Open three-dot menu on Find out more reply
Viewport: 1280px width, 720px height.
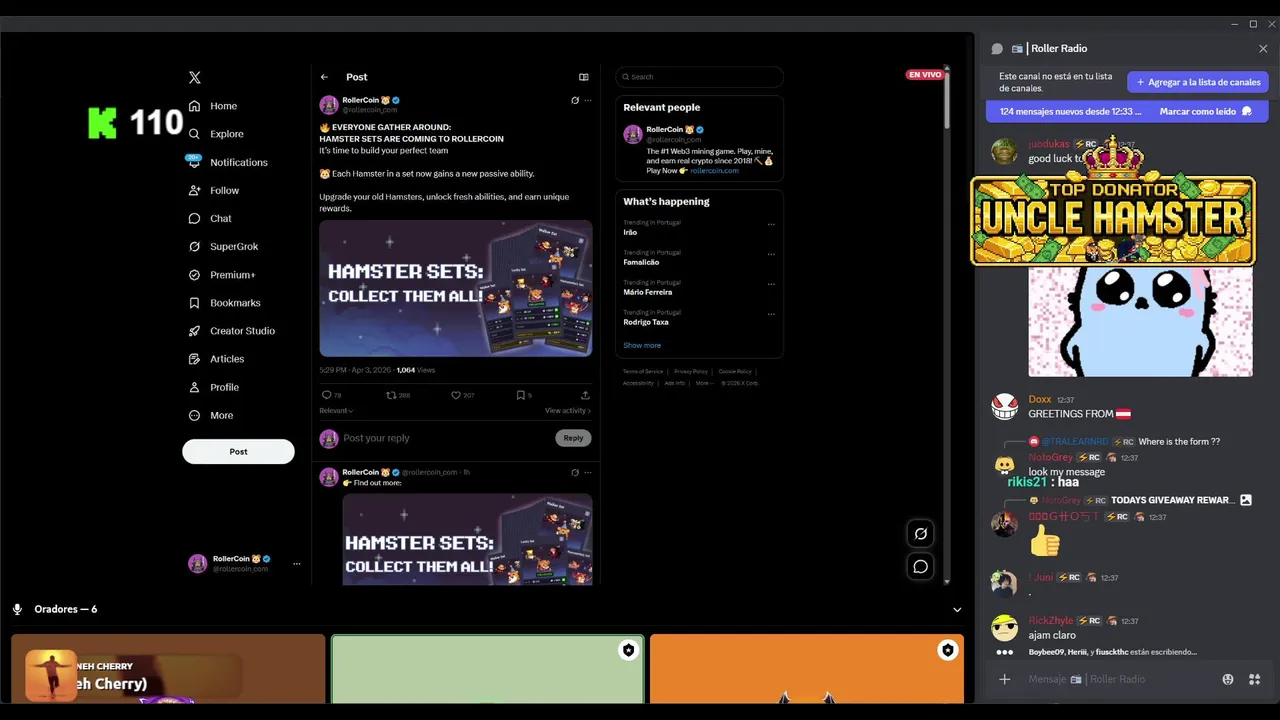588,472
